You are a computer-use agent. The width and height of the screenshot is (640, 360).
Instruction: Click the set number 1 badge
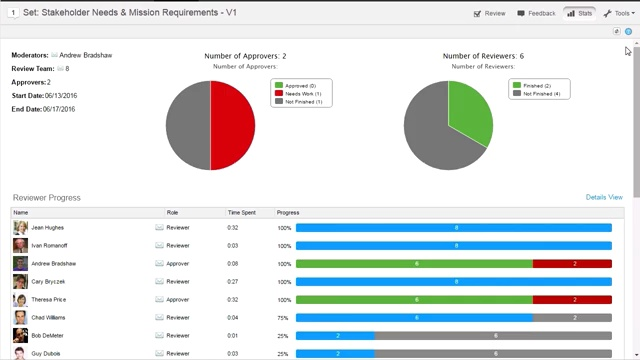[x=13, y=13]
